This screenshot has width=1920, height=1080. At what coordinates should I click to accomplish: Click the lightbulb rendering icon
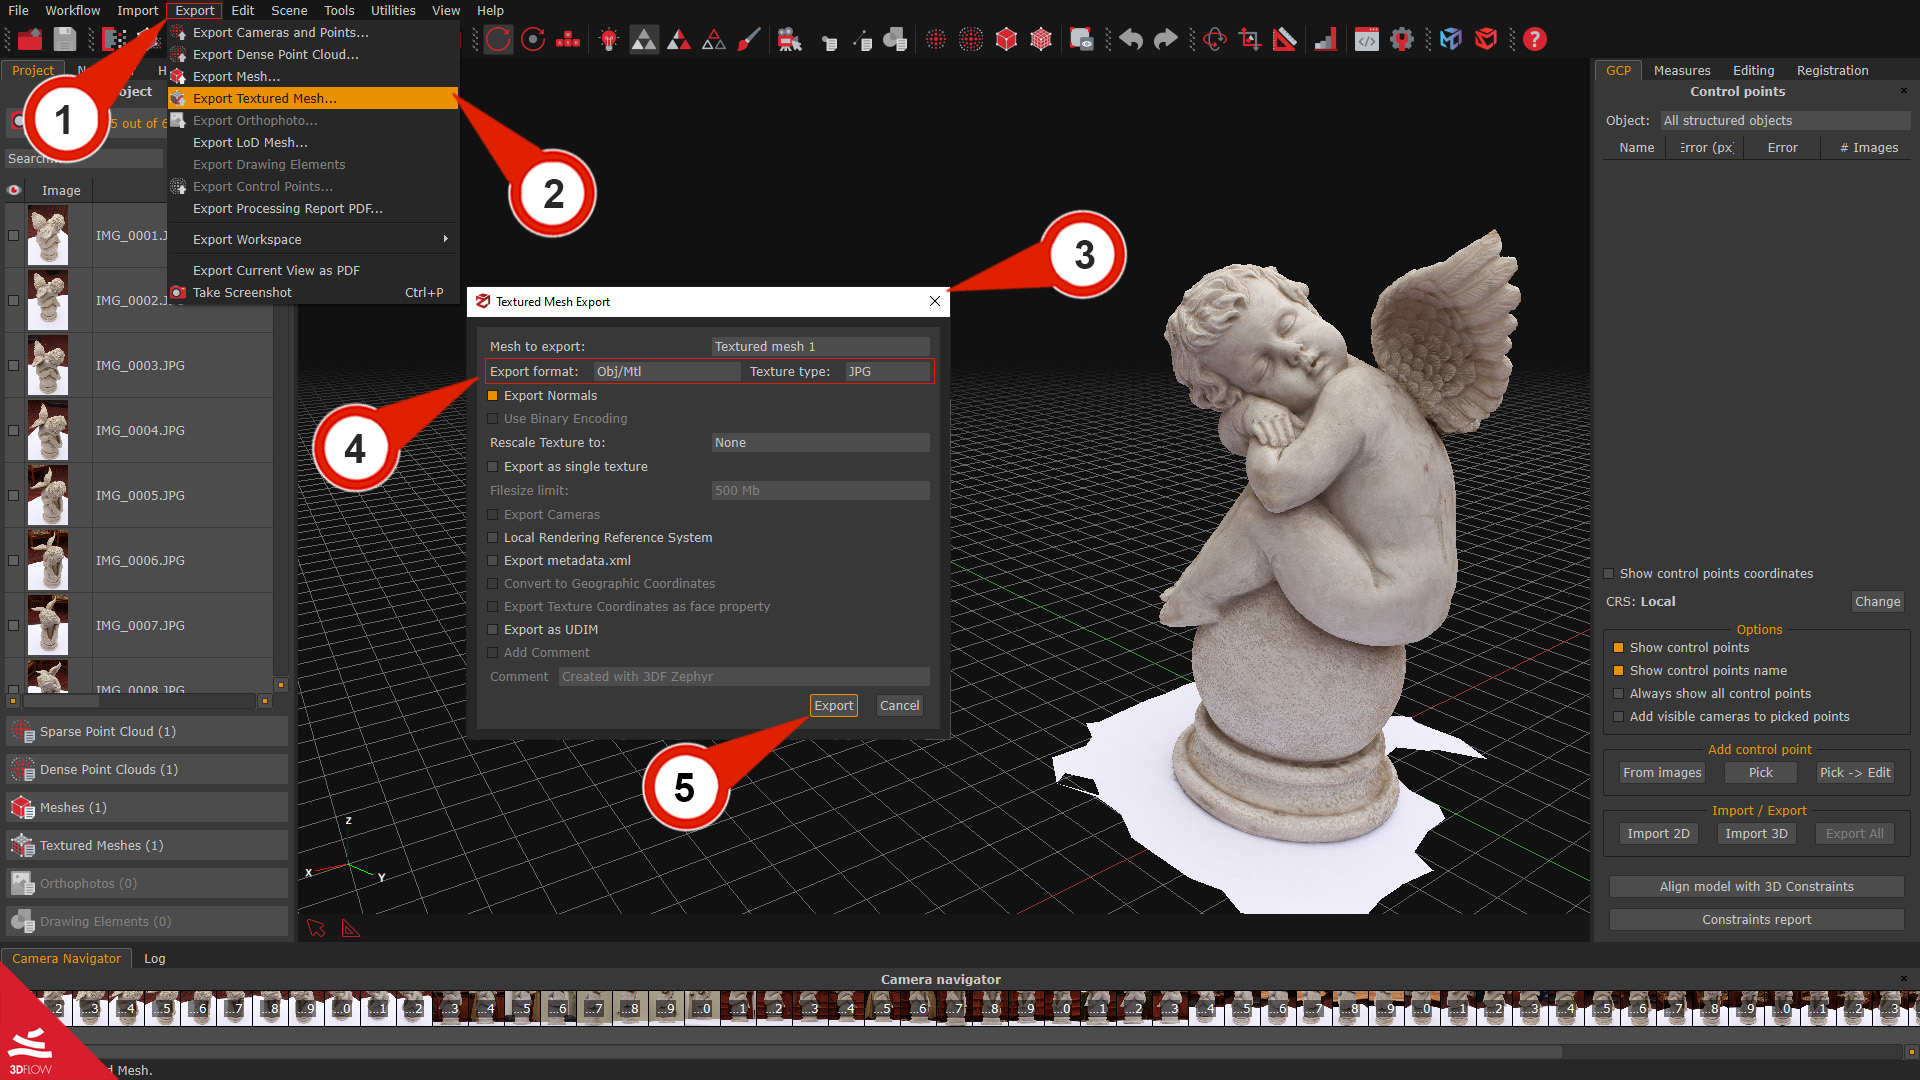[608, 40]
